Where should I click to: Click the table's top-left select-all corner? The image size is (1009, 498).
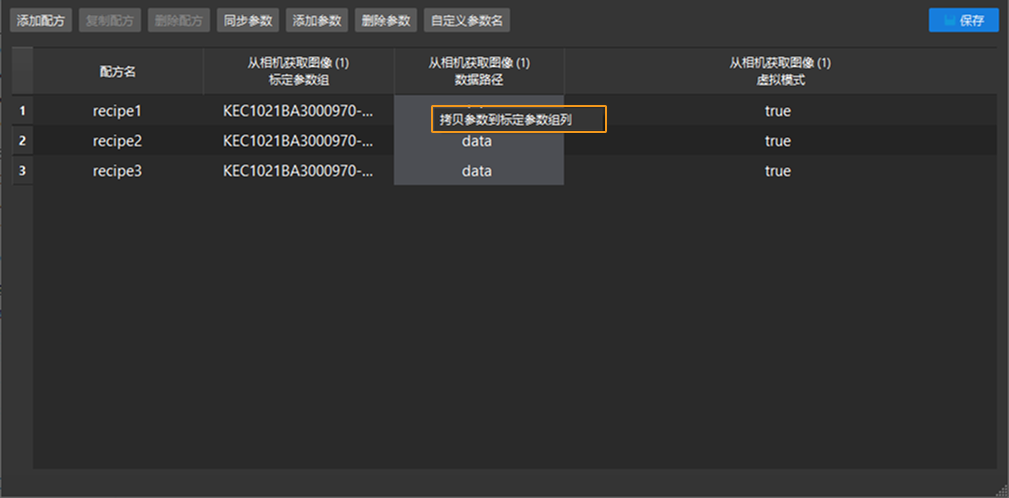[x=23, y=71]
